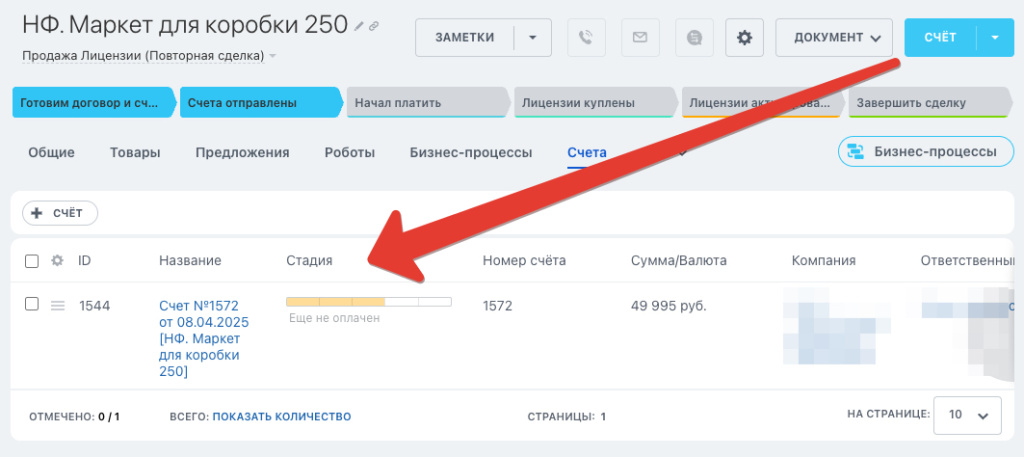Click the copy link icon beside the title
Viewport: 1024px width, 457px height.
[x=374, y=25]
